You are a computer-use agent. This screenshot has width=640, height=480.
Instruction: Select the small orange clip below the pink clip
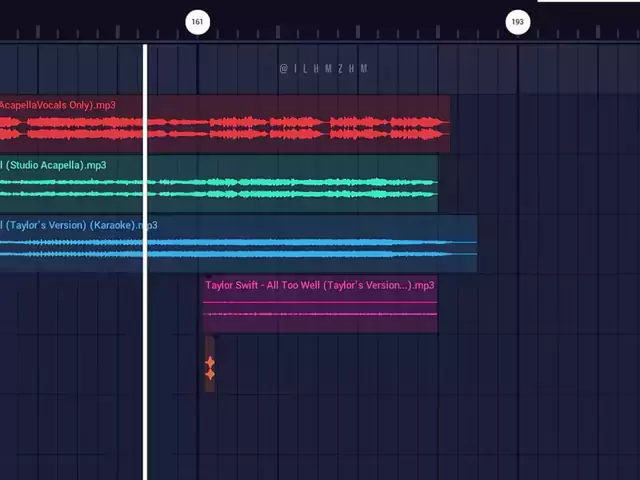tap(210, 368)
